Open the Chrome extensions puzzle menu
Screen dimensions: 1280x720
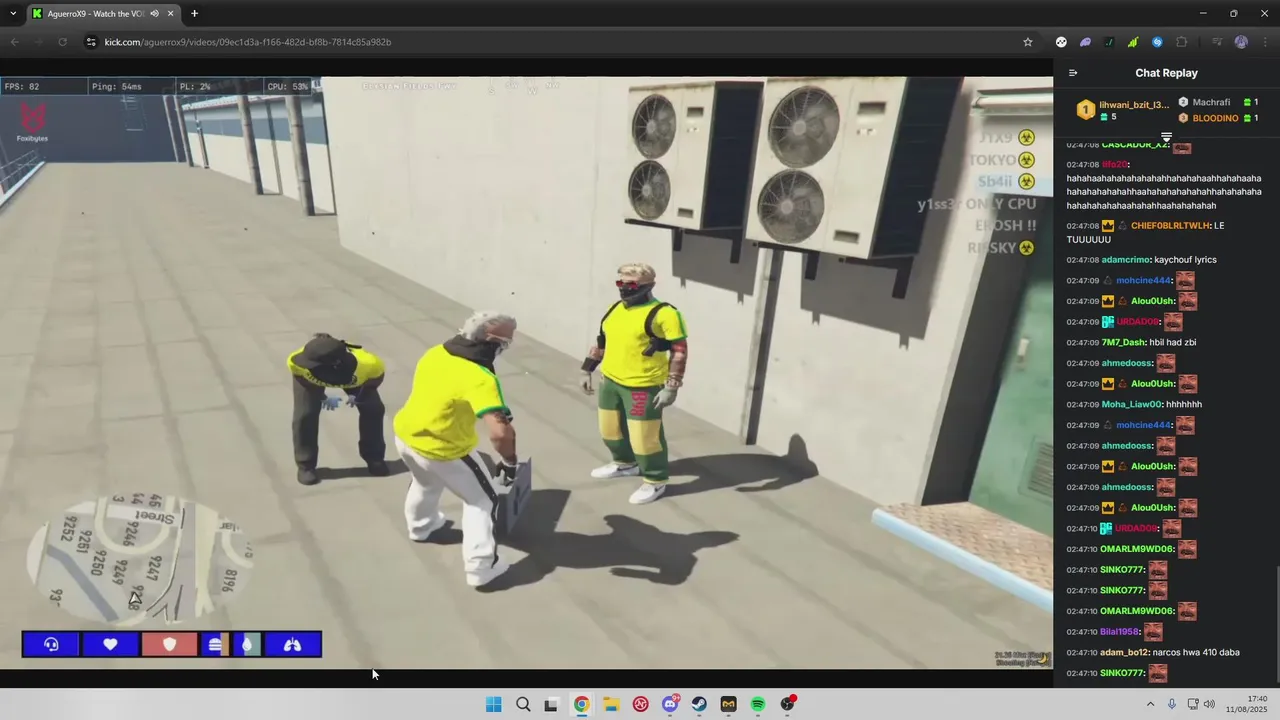click(x=1182, y=42)
